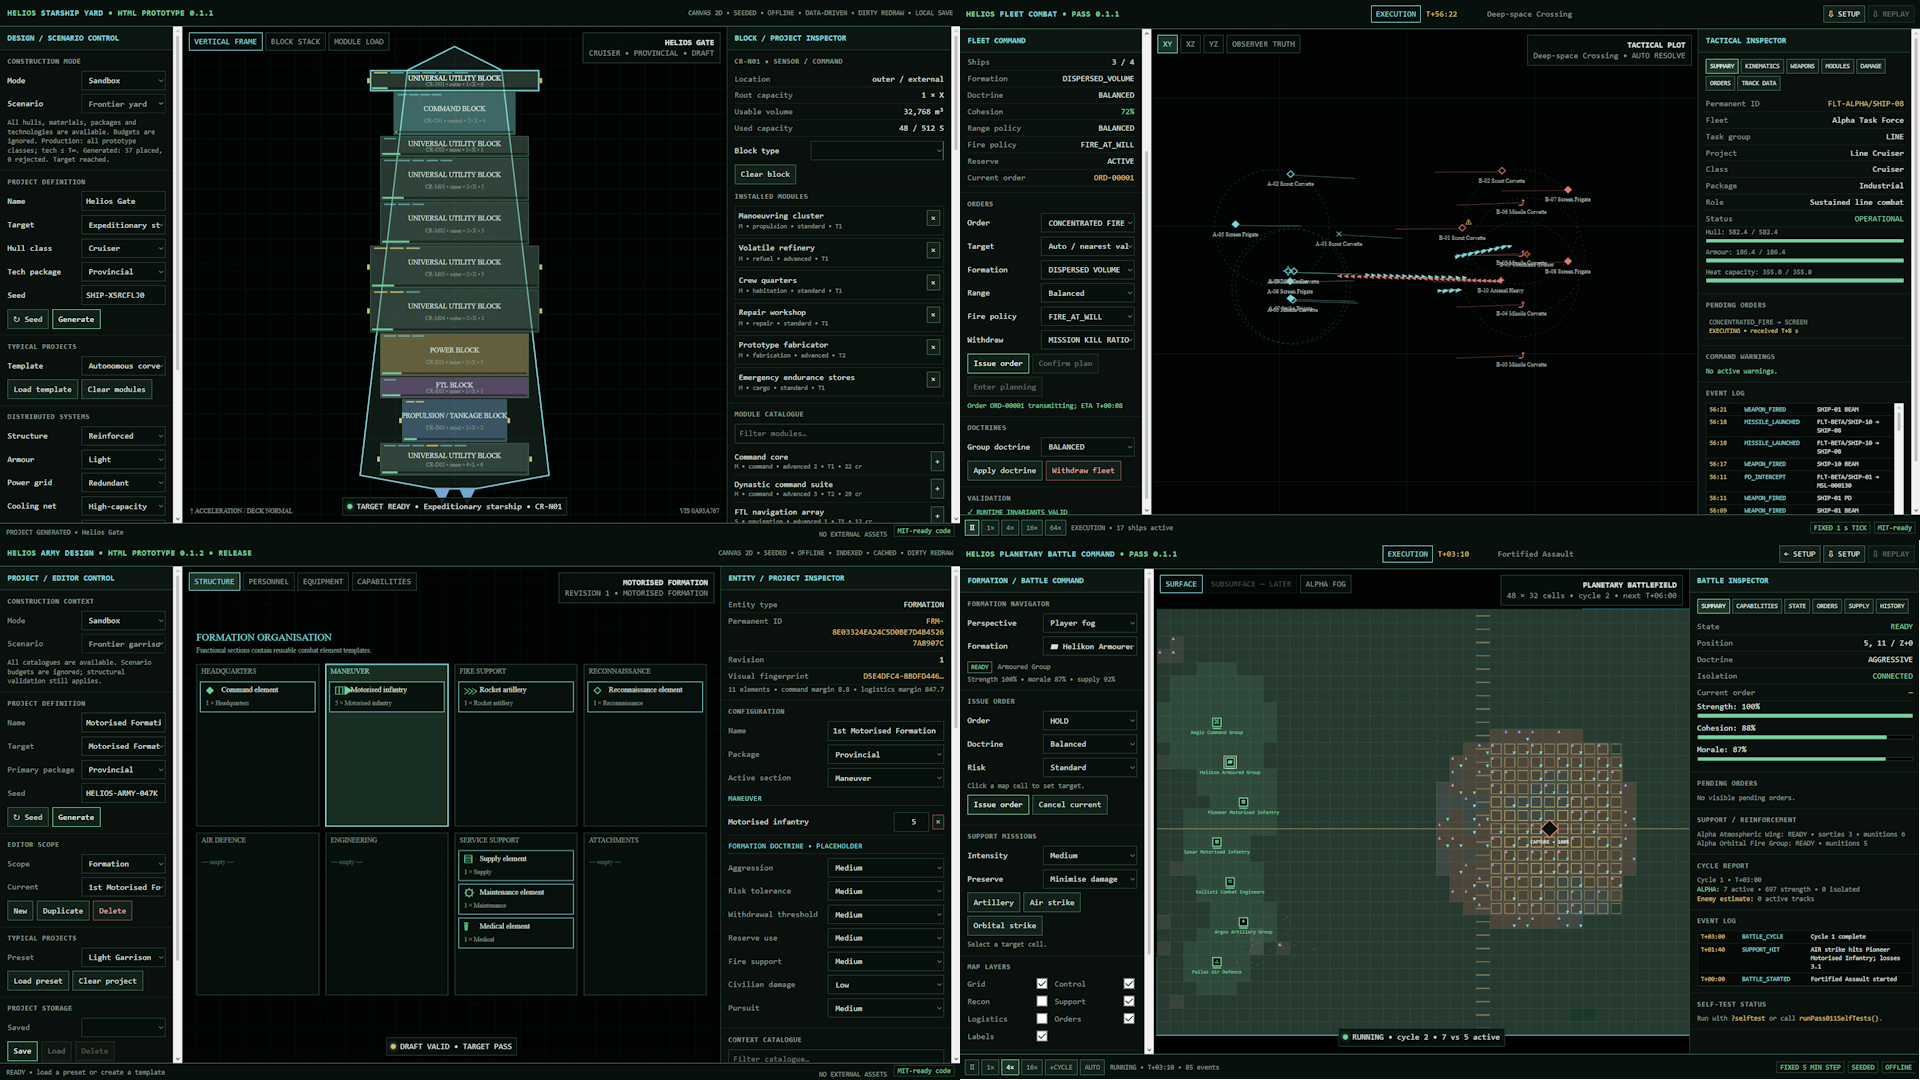
Task: Focus the Starship Seed input field
Action: tap(123, 296)
